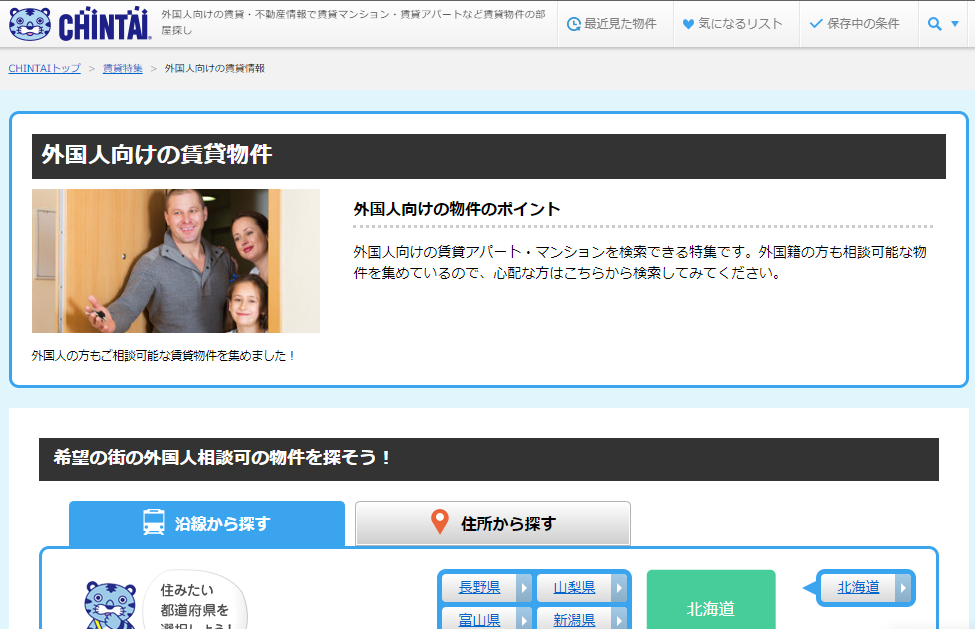
Task: Select the 山梨県 prefecture button
Action: 575,588
